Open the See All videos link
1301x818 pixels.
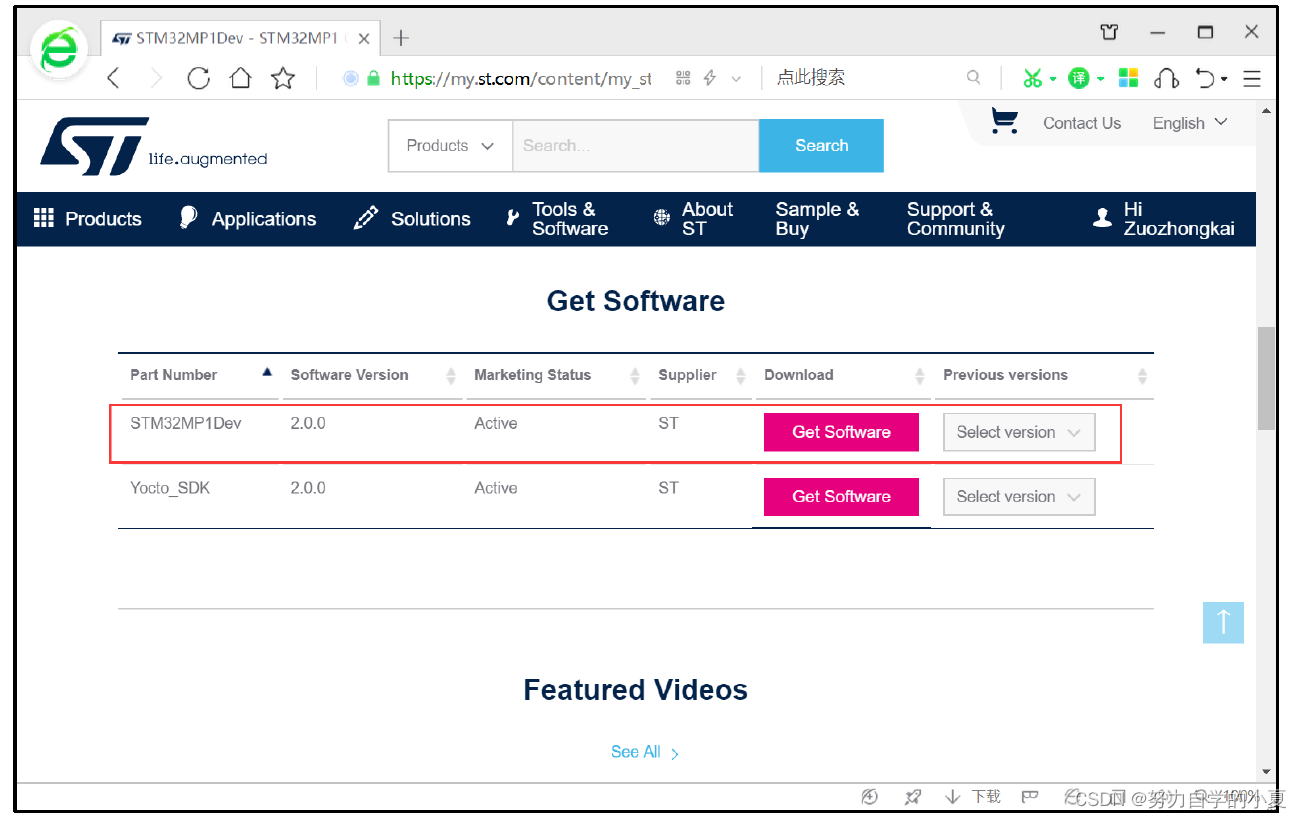645,752
